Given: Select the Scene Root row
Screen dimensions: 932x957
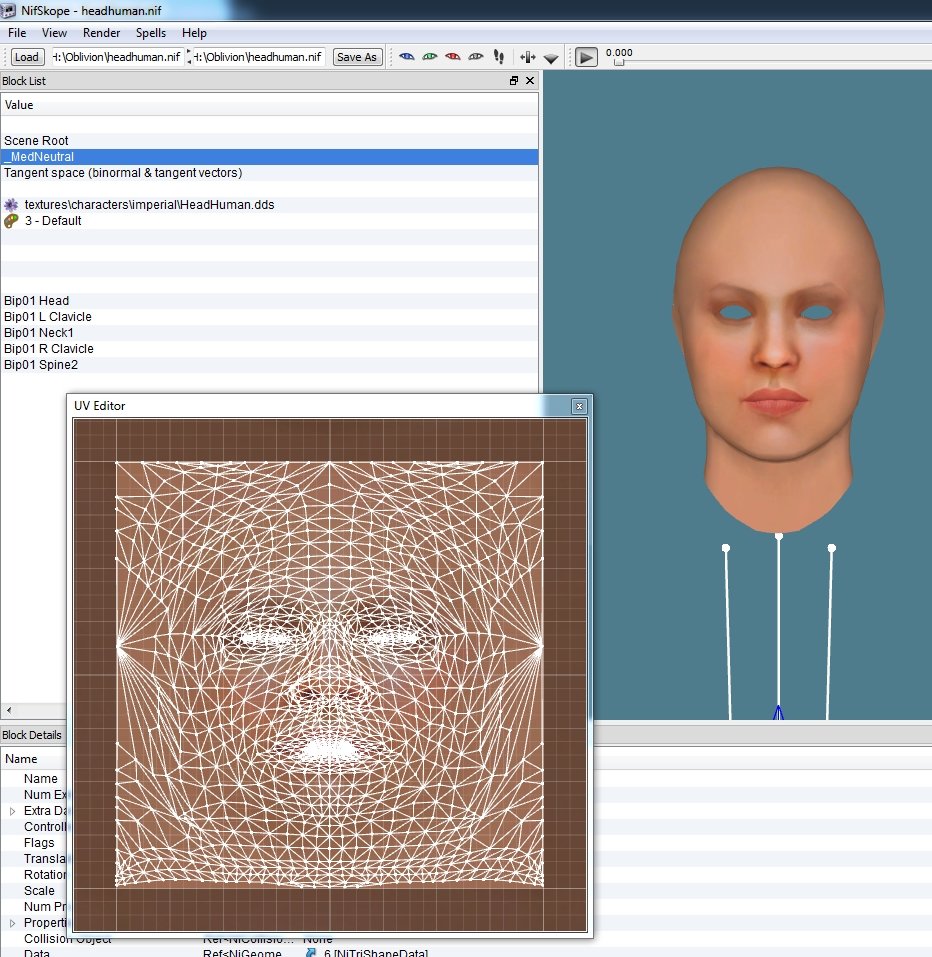Looking at the screenshot, I should point(269,140).
